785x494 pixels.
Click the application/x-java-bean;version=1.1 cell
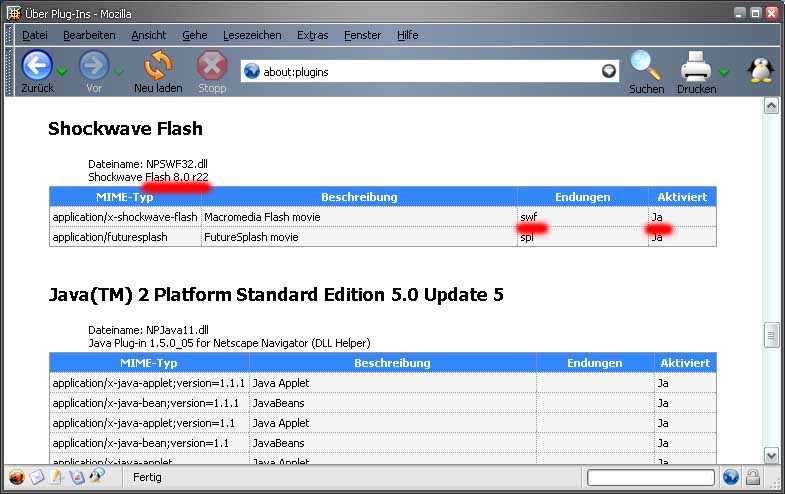click(149, 443)
